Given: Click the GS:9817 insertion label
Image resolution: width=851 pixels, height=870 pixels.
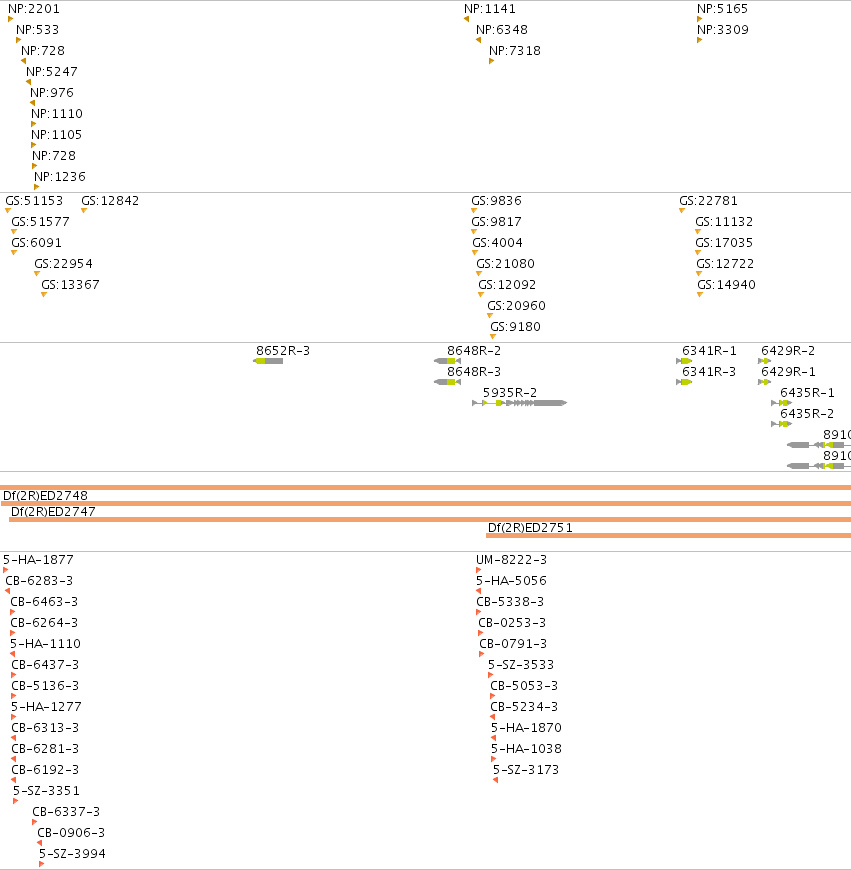Looking at the screenshot, I should (497, 222).
